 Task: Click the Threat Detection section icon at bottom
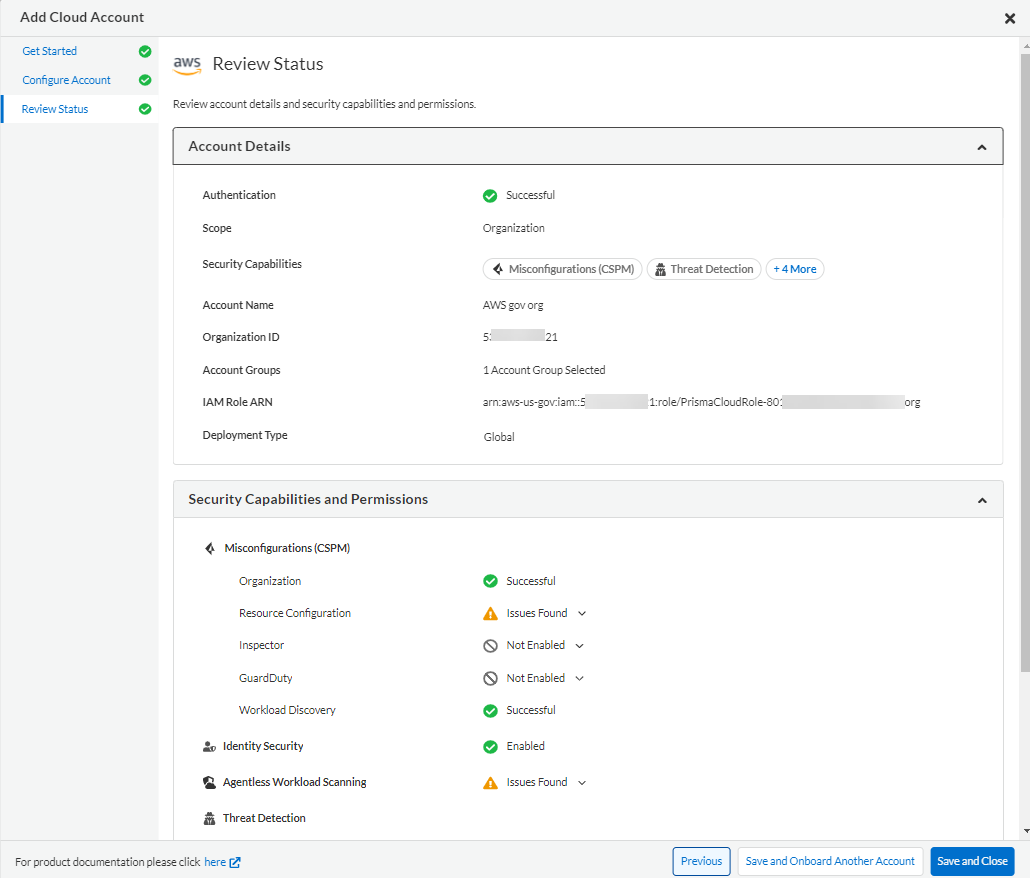pyautogui.click(x=210, y=818)
